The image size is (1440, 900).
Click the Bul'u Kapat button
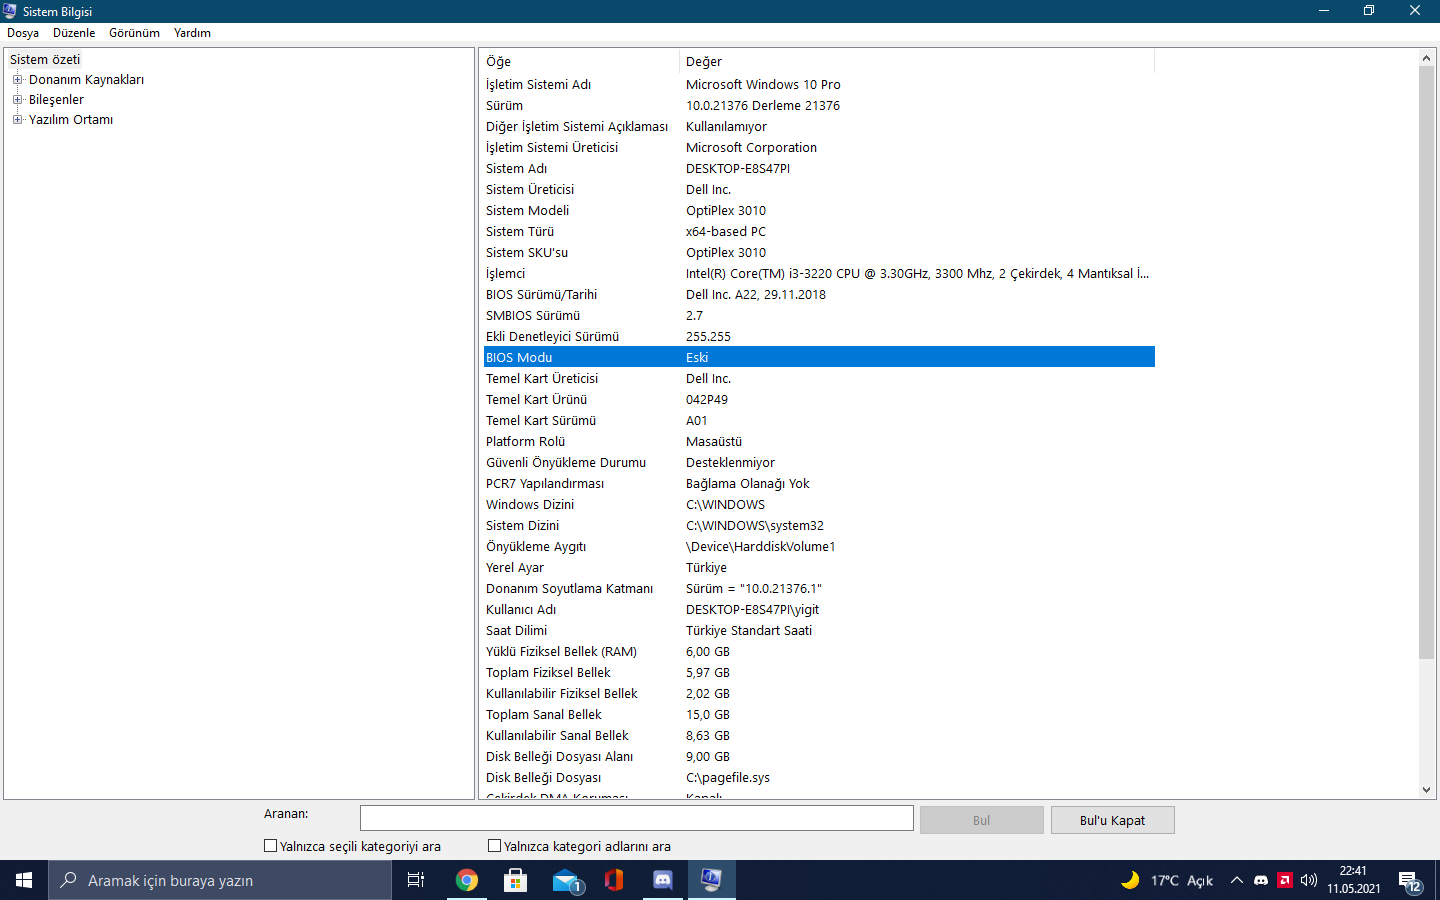[x=1113, y=820]
